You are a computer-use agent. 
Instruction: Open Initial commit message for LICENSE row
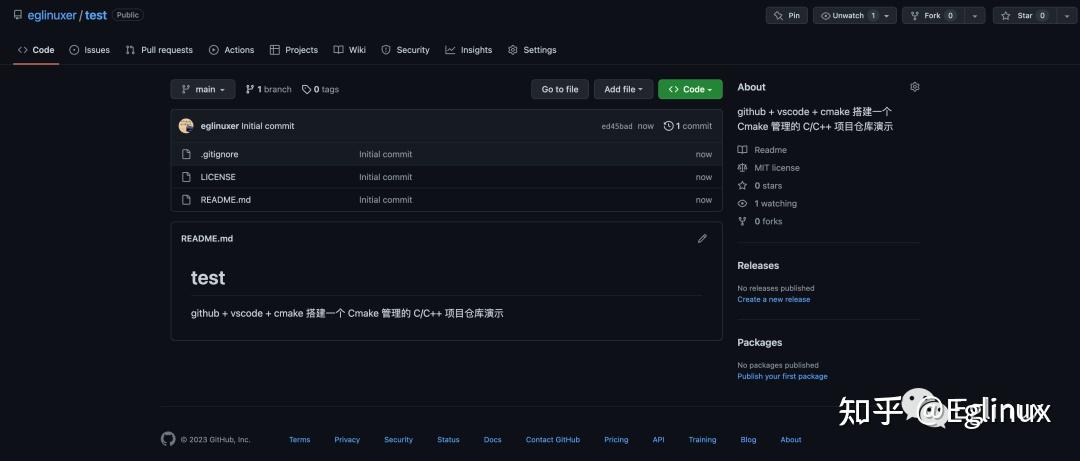pyautogui.click(x=386, y=177)
